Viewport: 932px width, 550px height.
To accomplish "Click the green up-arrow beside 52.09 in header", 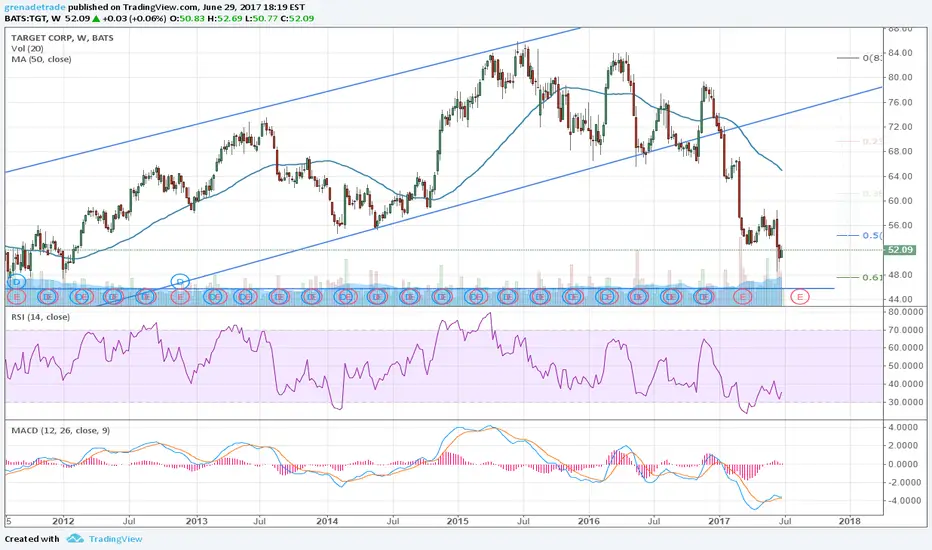I will (x=96, y=18).
